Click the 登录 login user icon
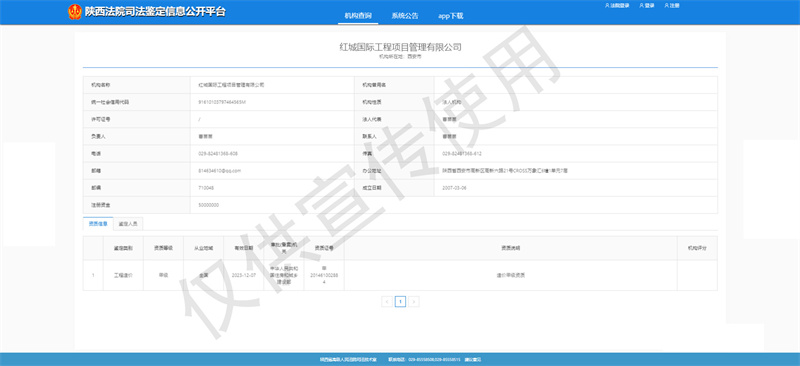Viewport: 800px width, 366px height. pos(641,6)
